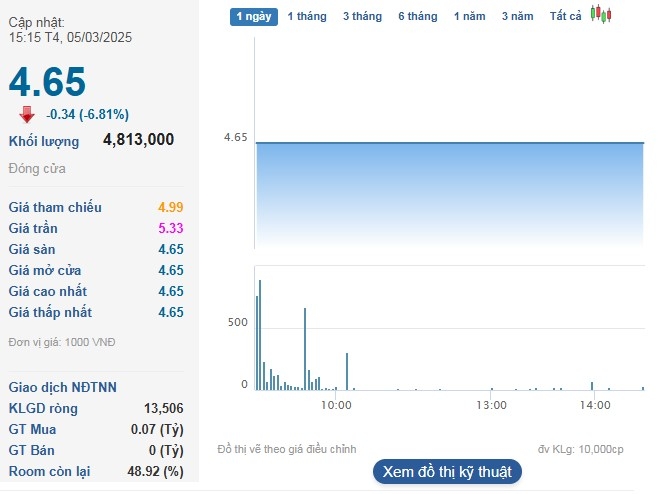Select the '1 ngày' chart tab
The width and height of the screenshot is (661, 494).
[x=254, y=16]
